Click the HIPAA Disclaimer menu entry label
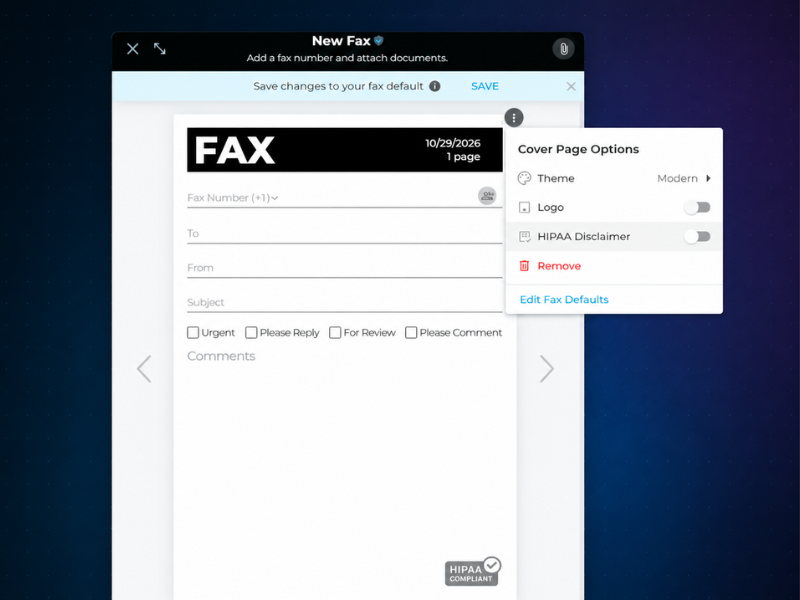The width and height of the screenshot is (800, 600). pyautogui.click(x=584, y=237)
